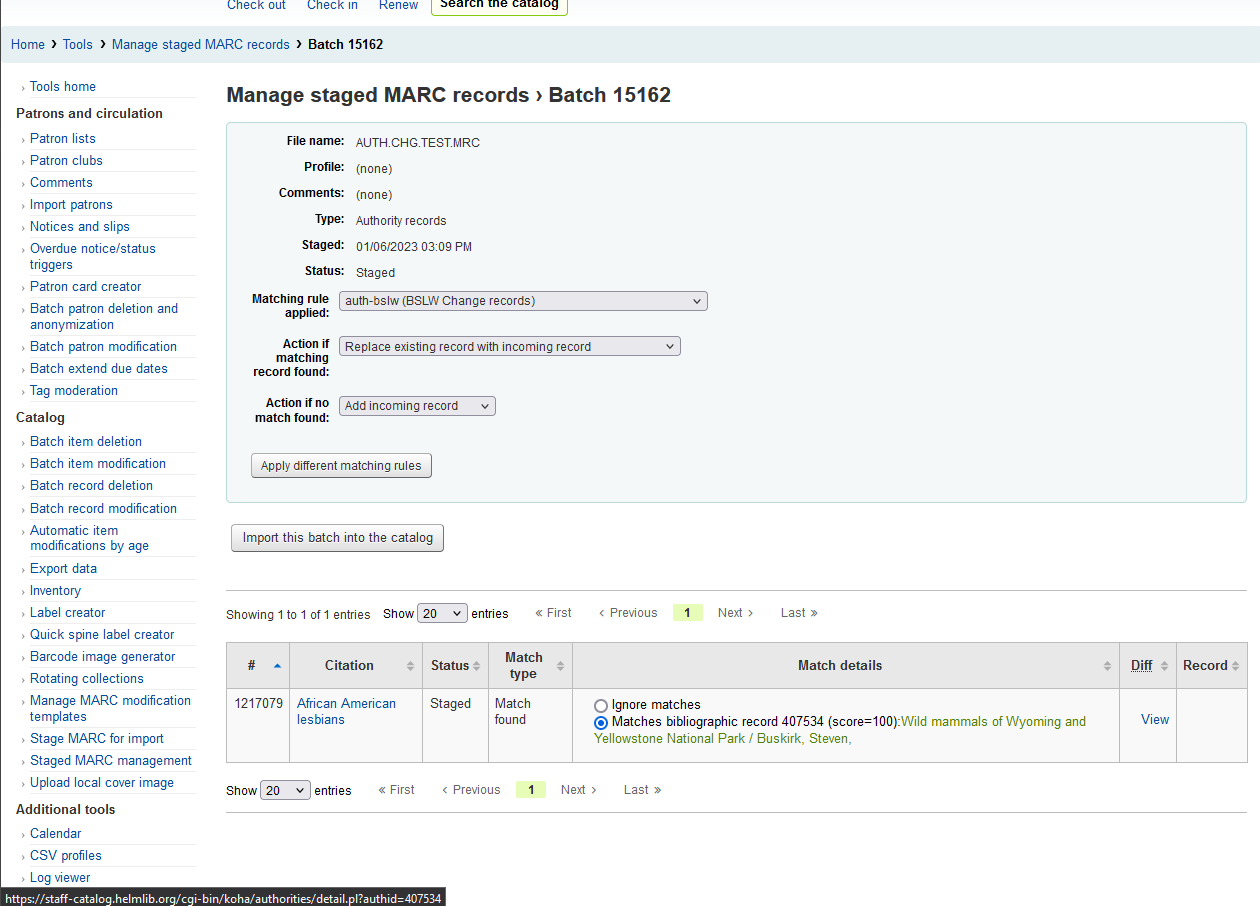The width and height of the screenshot is (1260, 906).
Task: Click sort icon in Match details header
Action: click(1107, 666)
